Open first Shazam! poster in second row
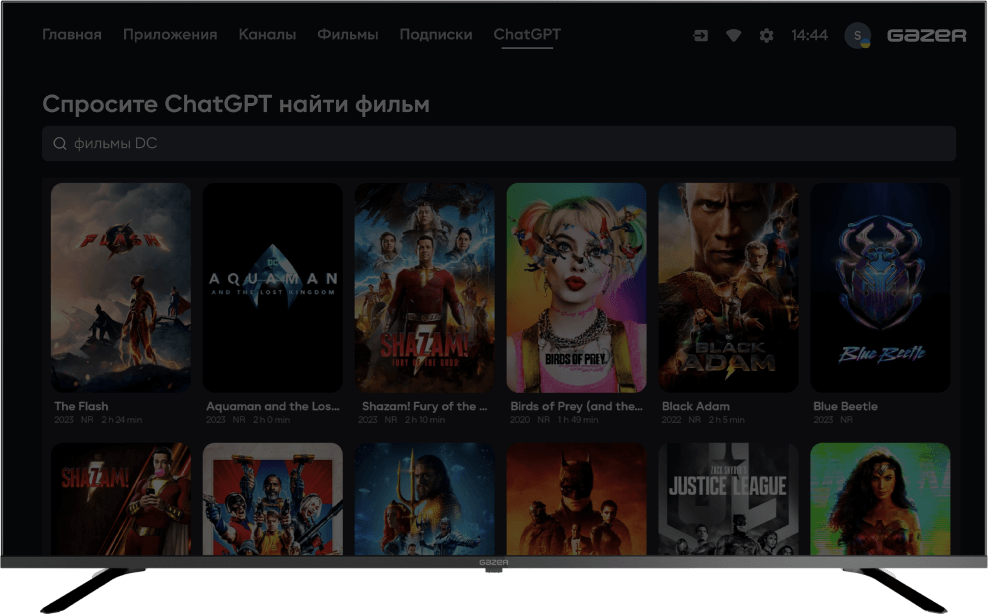The image size is (988, 614). point(121,499)
